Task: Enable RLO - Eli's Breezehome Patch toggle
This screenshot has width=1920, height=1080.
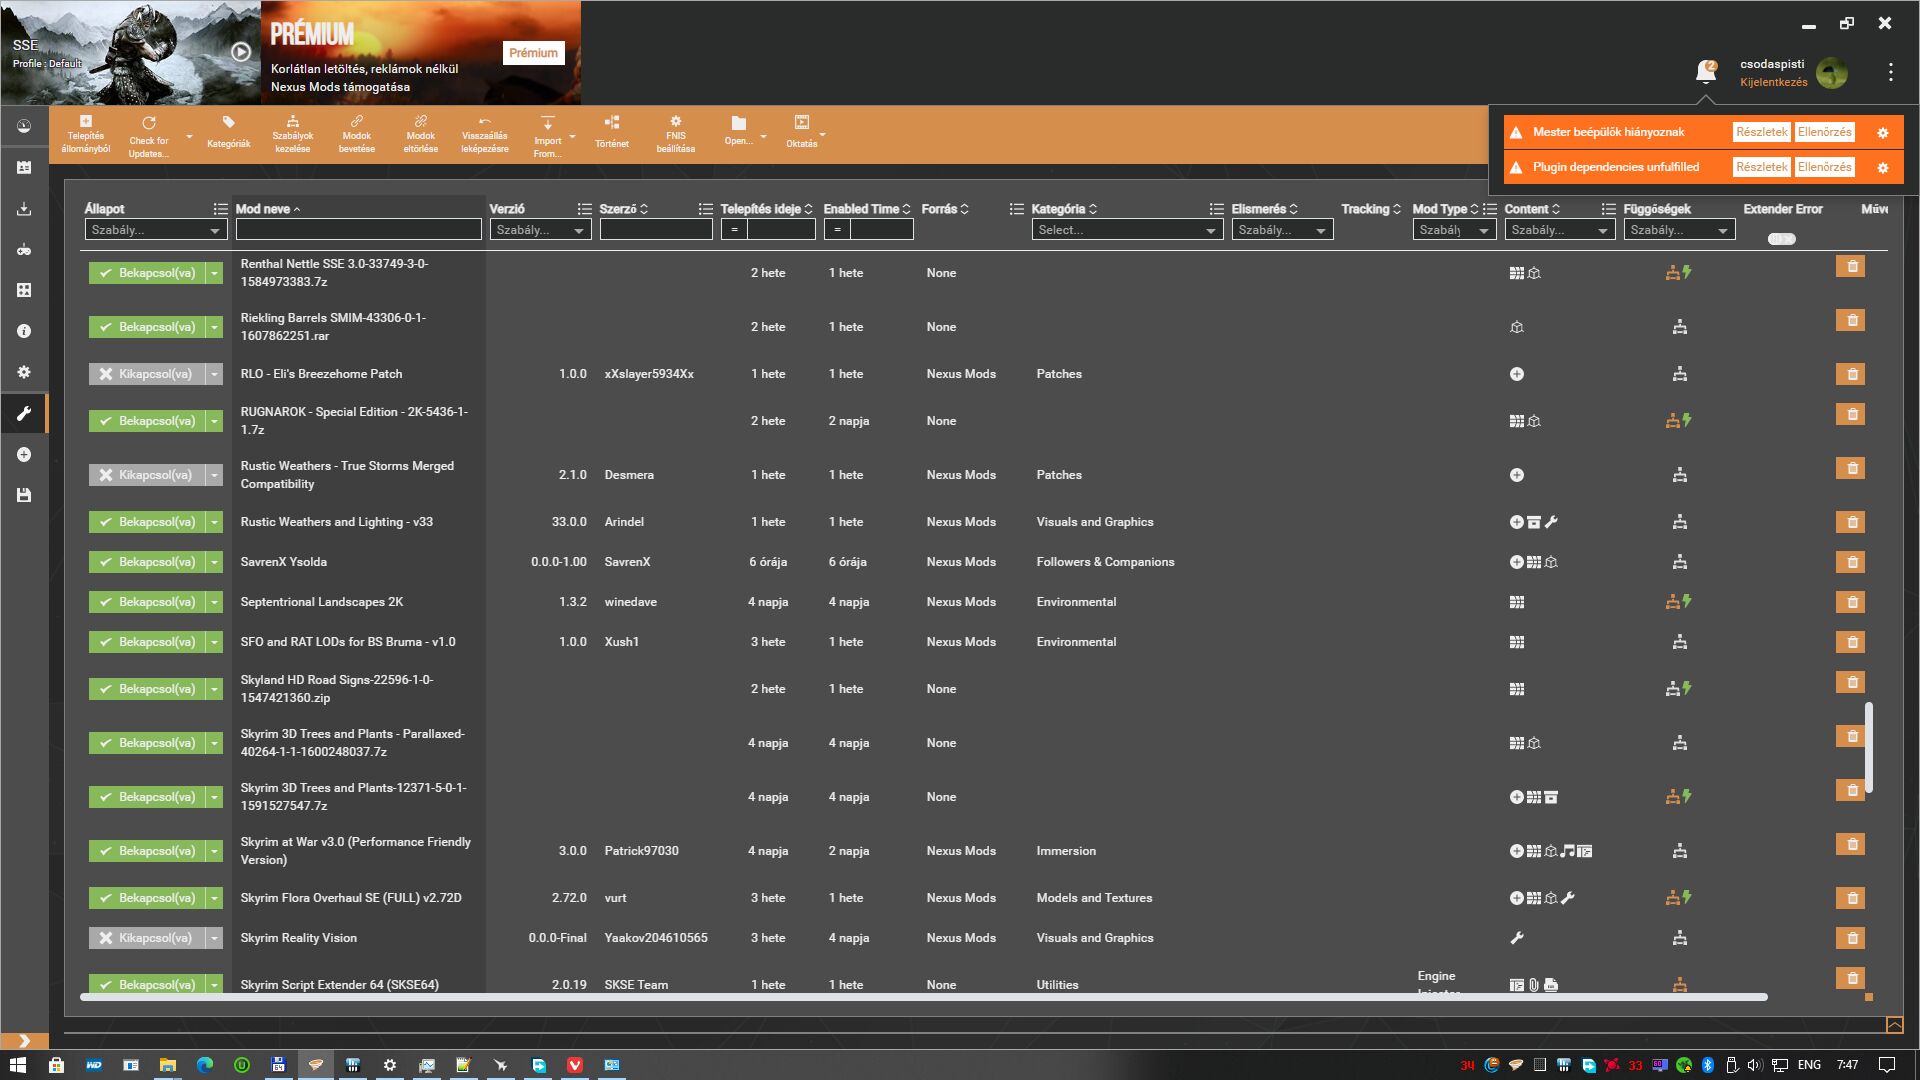Action: 146,374
